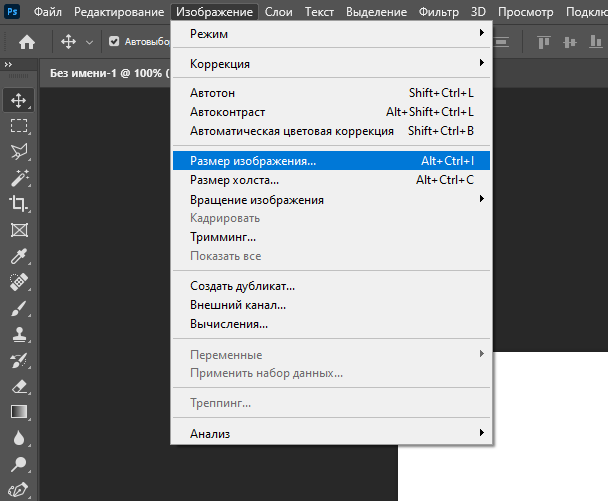Click Align bottom edges icon
The image size is (608, 501).
pyautogui.click(x=595, y=41)
